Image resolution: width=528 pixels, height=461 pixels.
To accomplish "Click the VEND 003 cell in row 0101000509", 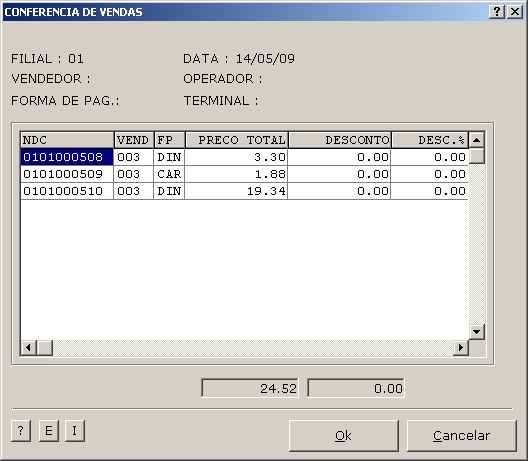I will pos(134,174).
